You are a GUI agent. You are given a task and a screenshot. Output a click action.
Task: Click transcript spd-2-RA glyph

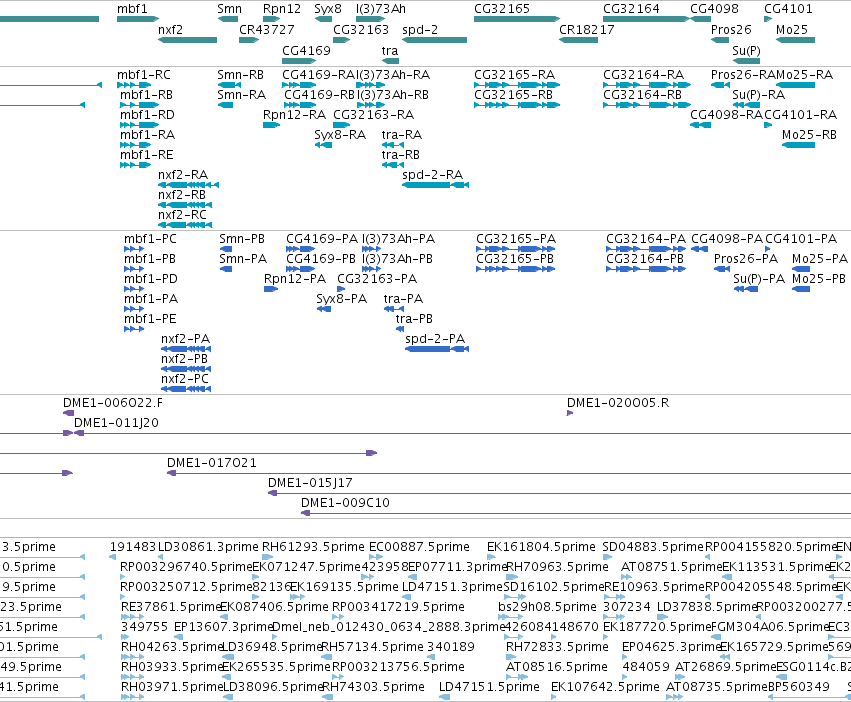[435, 185]
